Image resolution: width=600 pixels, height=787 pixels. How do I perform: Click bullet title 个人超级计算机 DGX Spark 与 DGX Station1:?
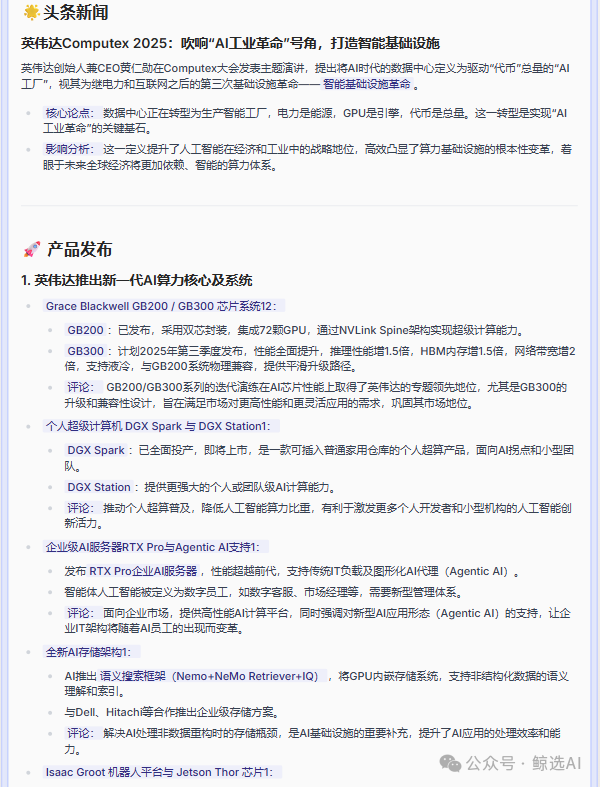click(161, 426)
